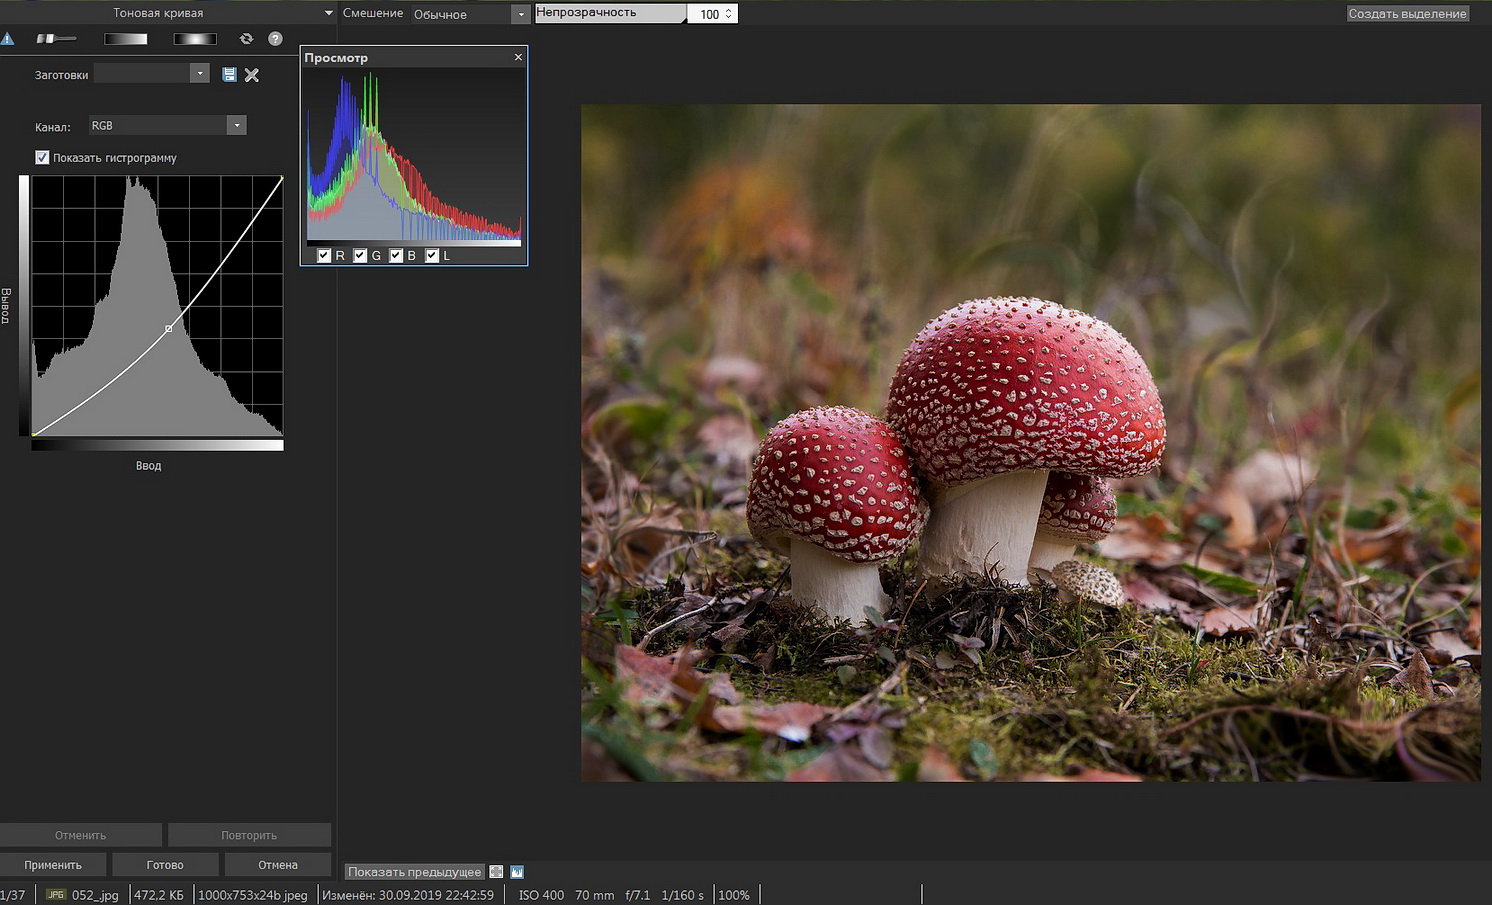The image size is (1492, 905).
Task: Click the reset arrows icon
Action: (246, 39)
